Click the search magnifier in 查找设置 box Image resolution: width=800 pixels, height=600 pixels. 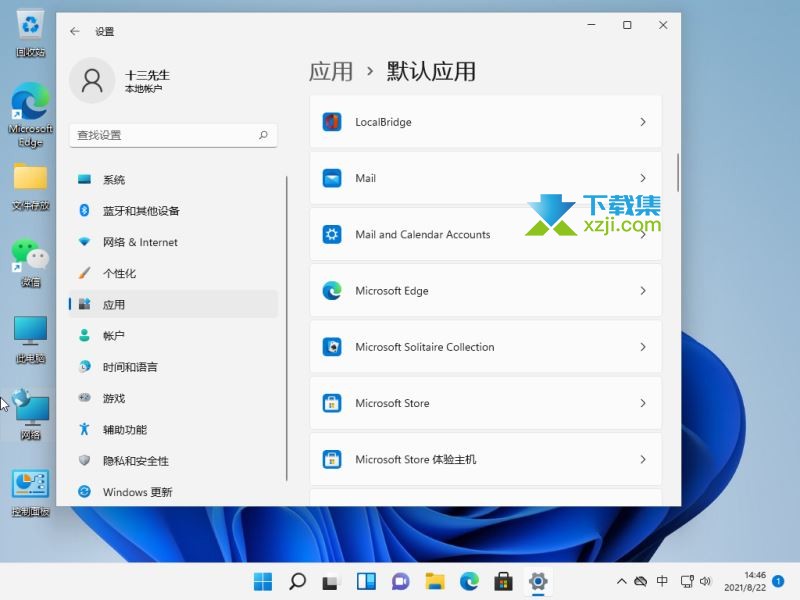coord(263,135)
